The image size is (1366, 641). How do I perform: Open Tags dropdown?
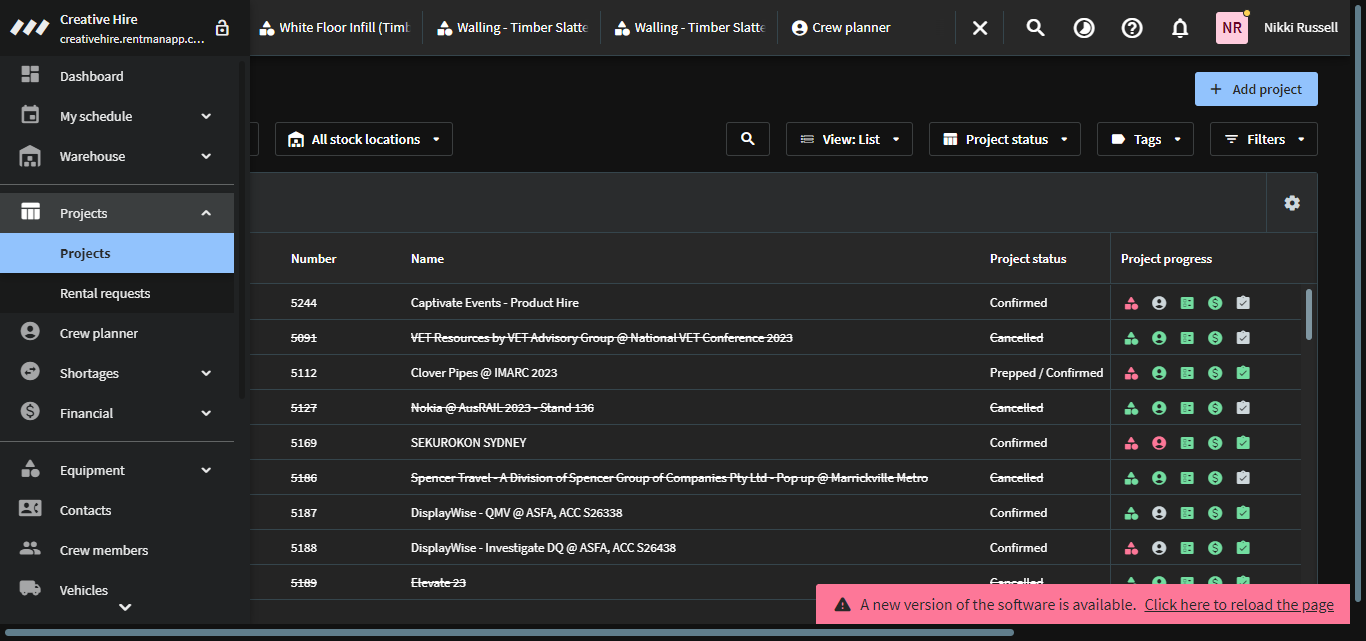coord(1145,139)
